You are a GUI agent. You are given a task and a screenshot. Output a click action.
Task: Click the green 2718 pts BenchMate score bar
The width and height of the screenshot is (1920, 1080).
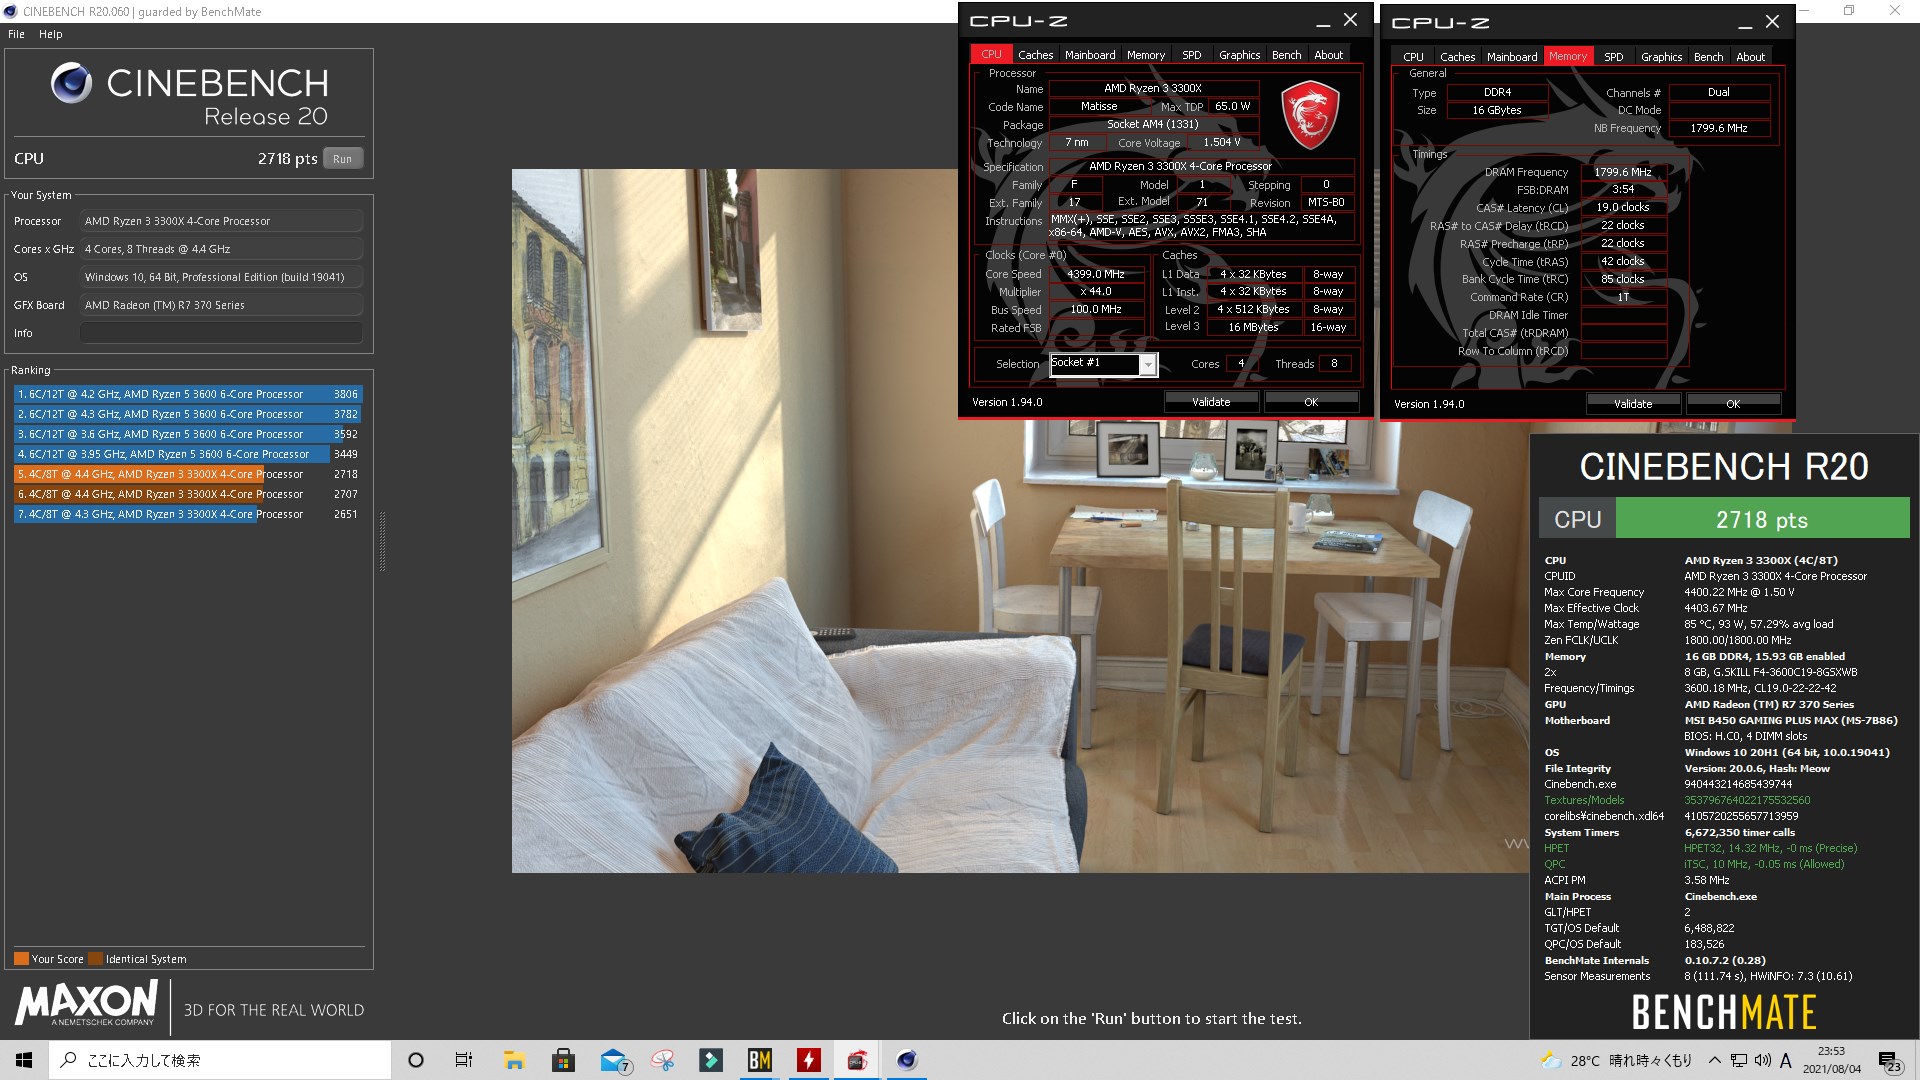(1762, 519)
